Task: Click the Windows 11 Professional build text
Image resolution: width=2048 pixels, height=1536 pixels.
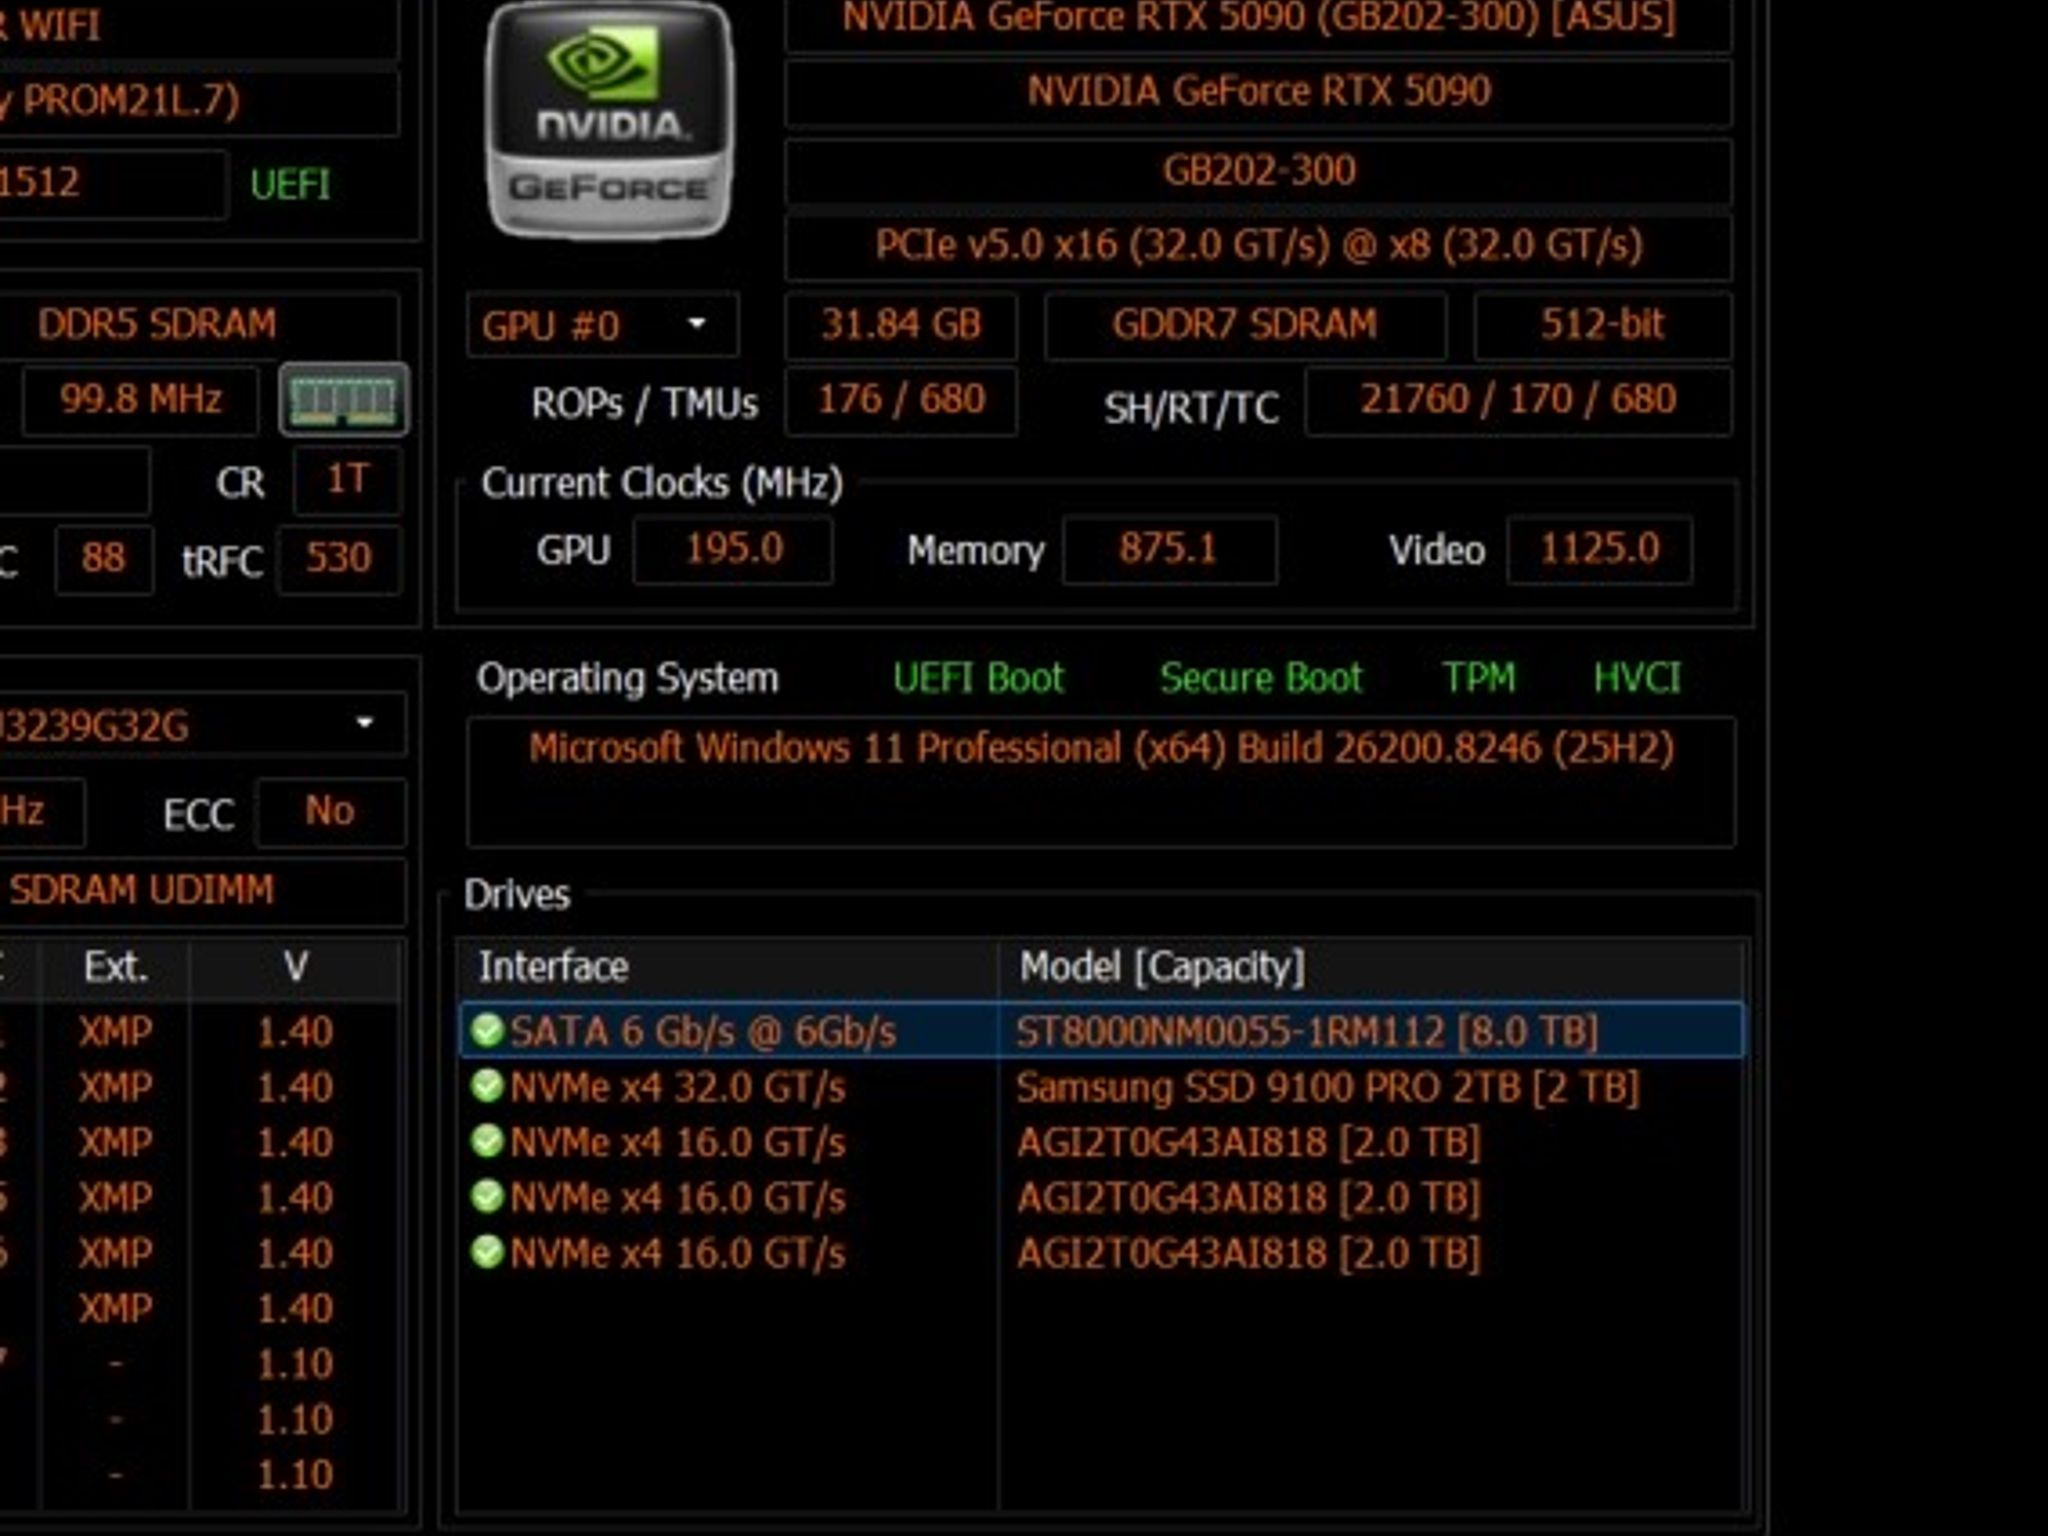Action: click(x=1101, y=748)
